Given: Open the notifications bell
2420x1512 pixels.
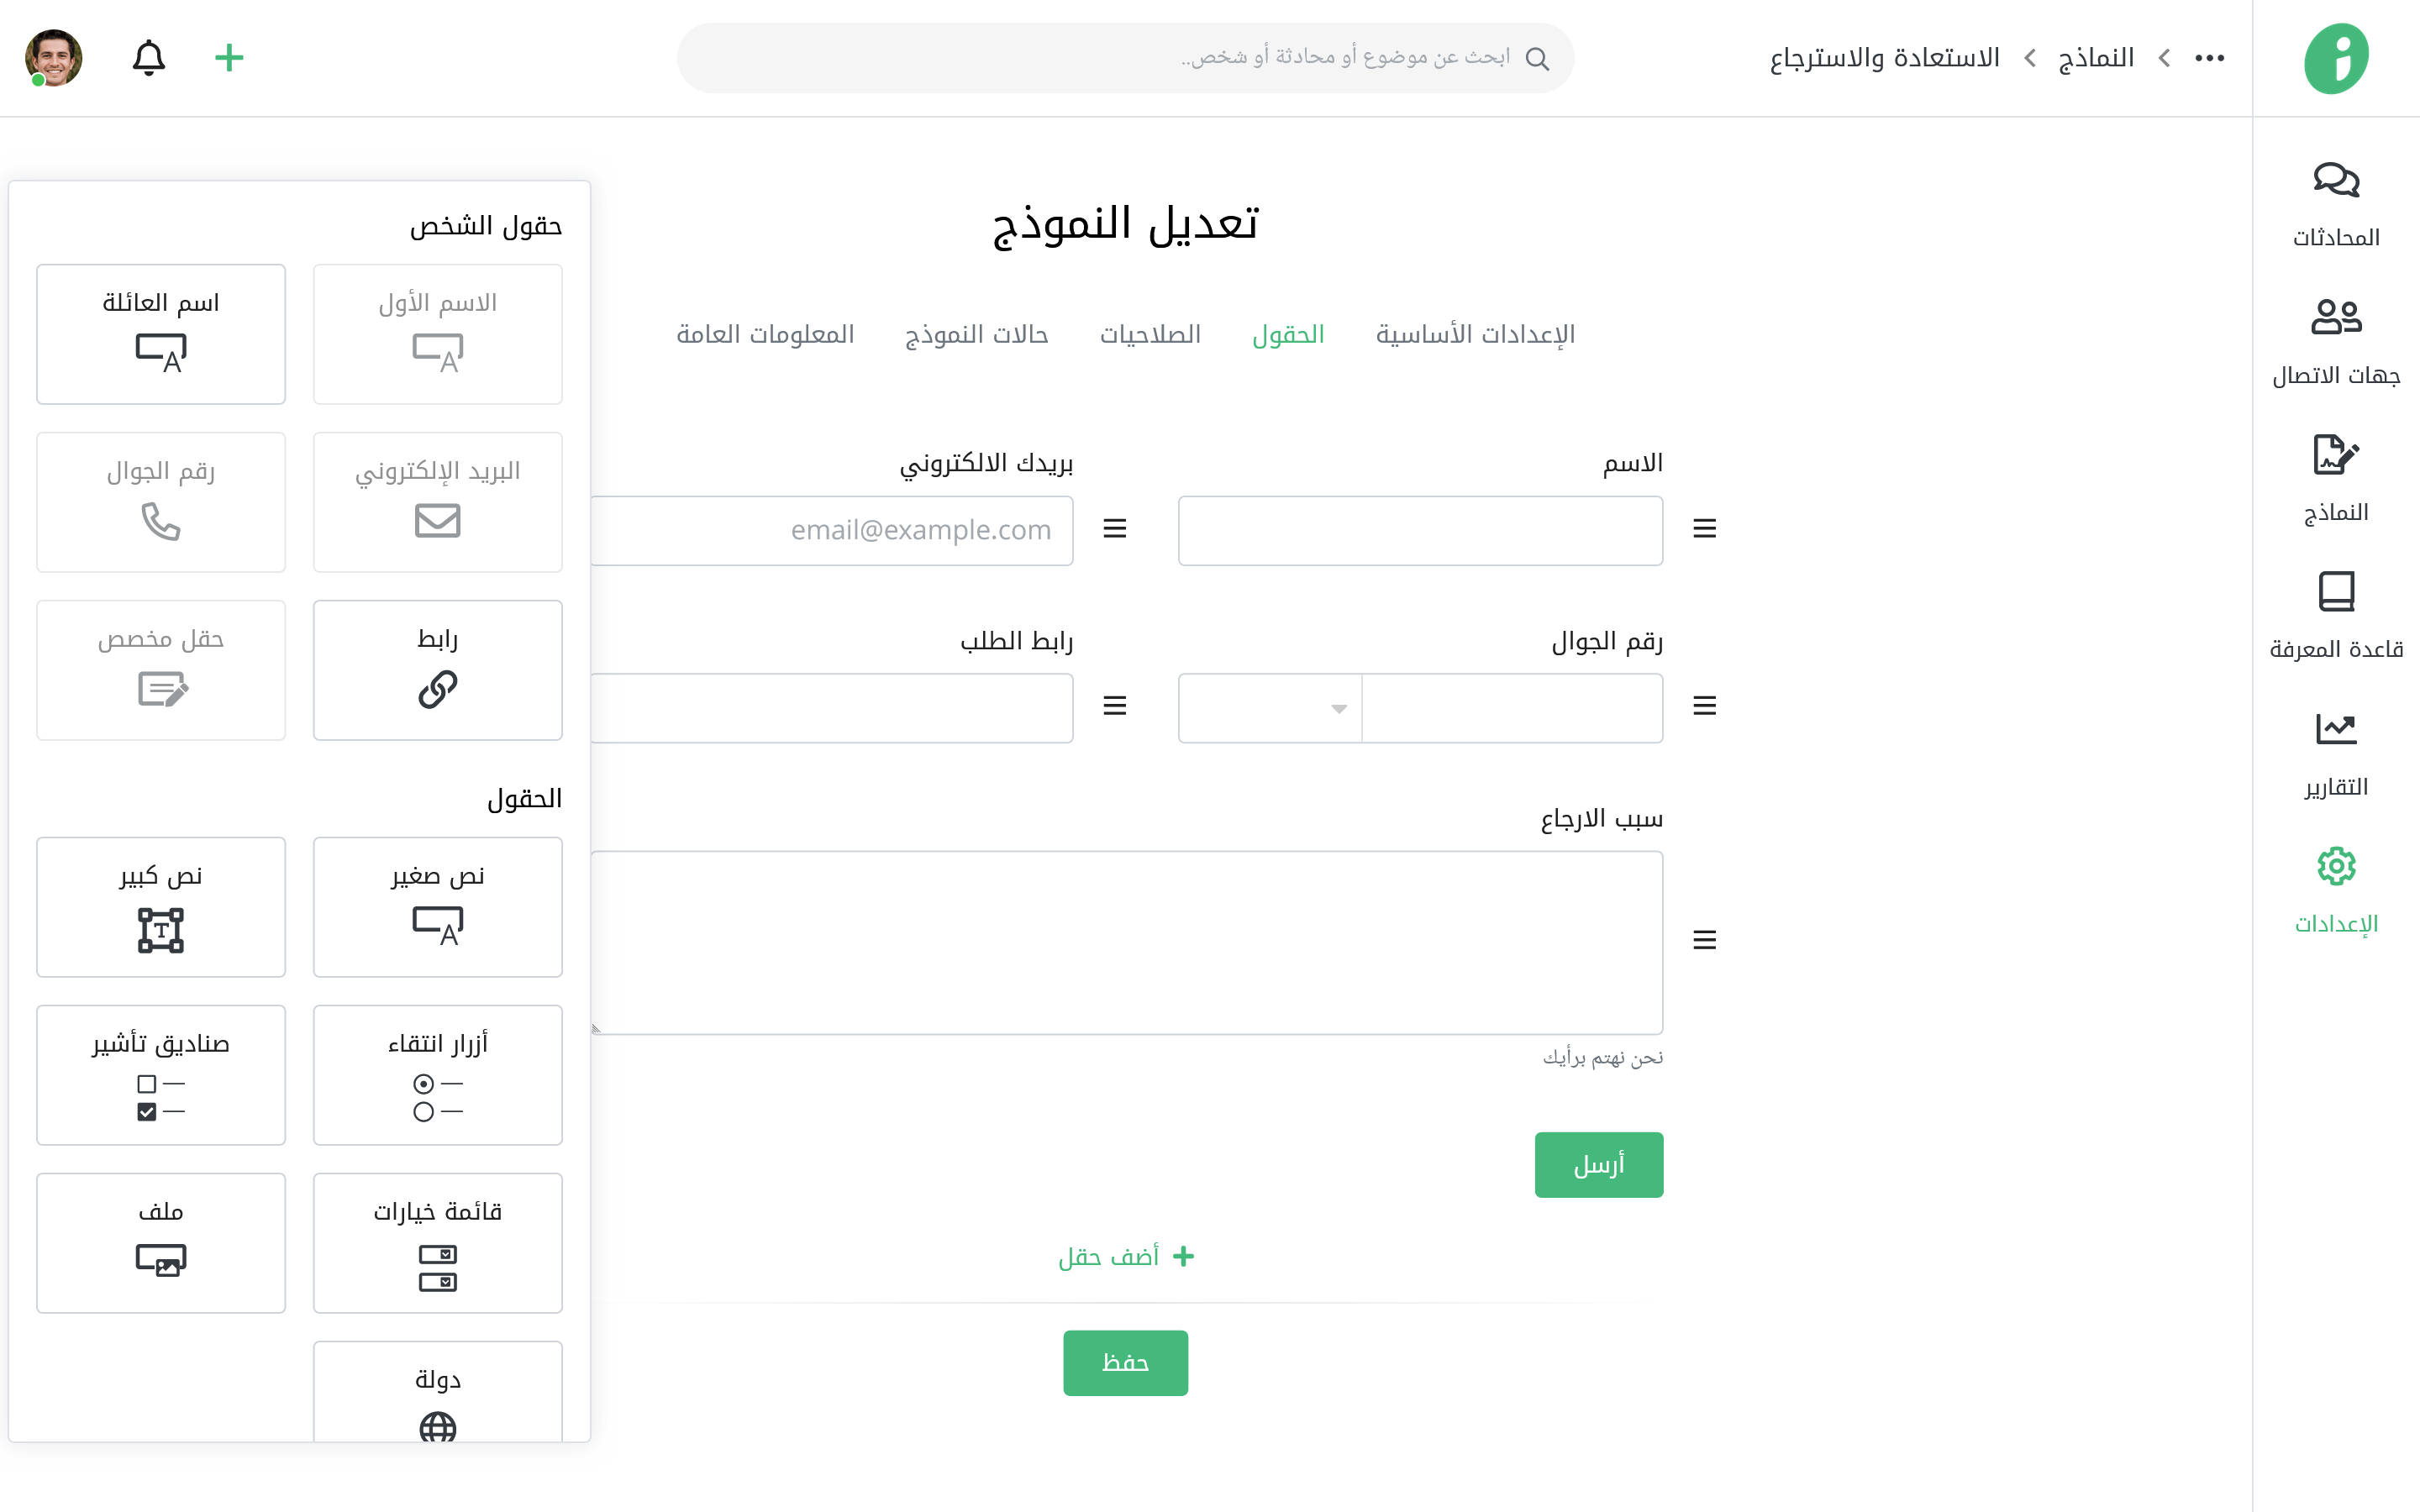Looking at the screenshot, I should (x=149, y=58).
